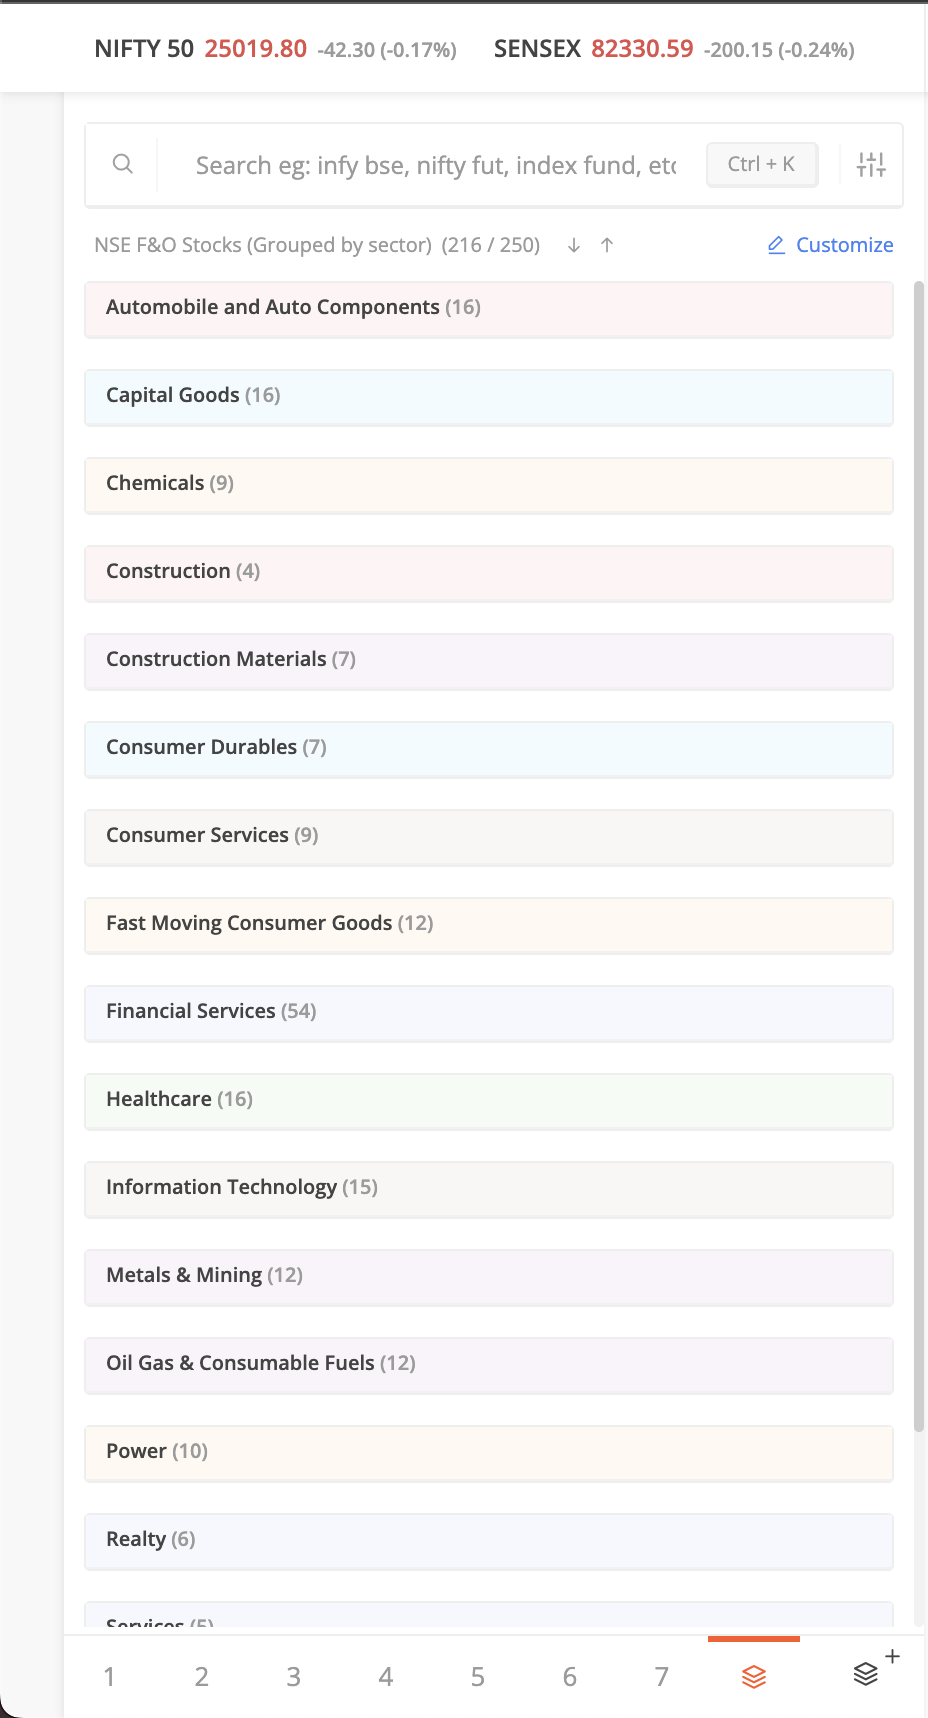Click the NIFTY 50 index value

tap(255, 49)
